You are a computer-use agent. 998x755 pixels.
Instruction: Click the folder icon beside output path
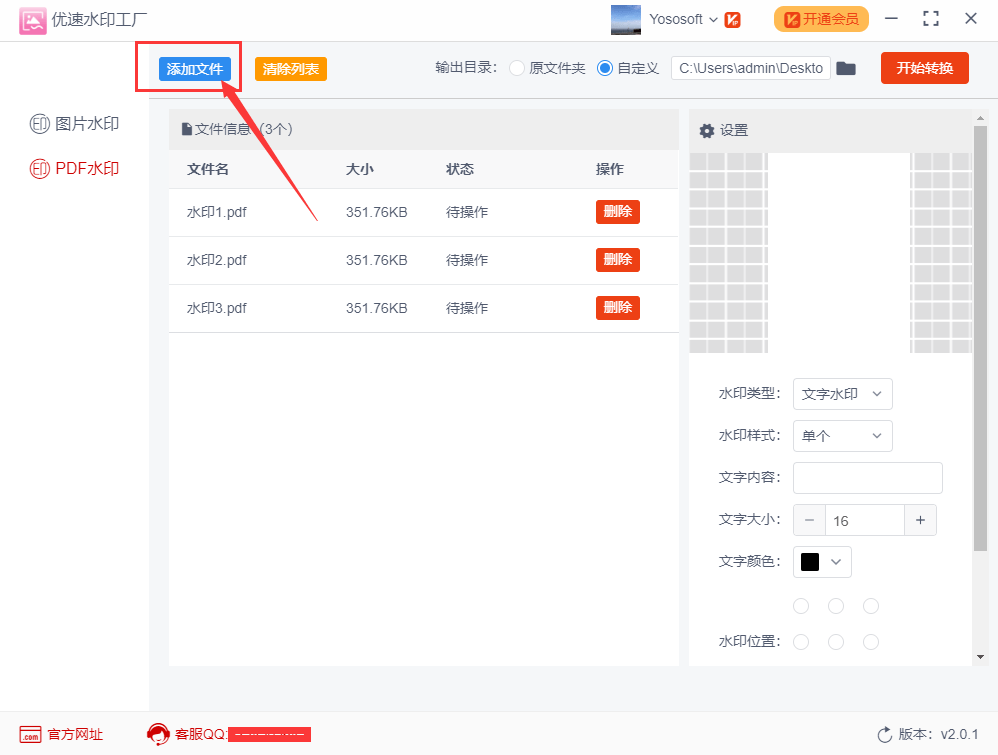(x=846, y=68)
